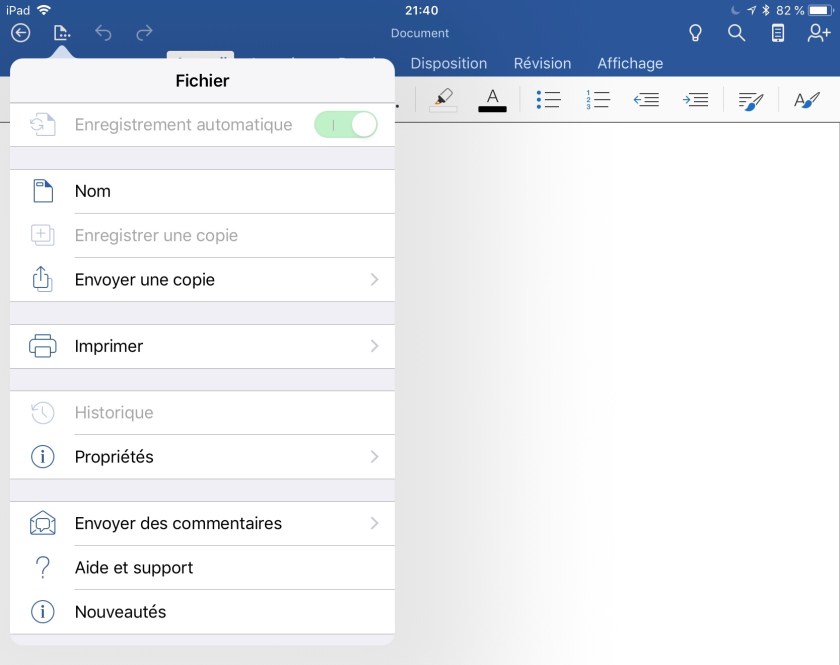840x665 pixels.
Task: Open the Fichier file menu icon
Action: coord(62,33)
